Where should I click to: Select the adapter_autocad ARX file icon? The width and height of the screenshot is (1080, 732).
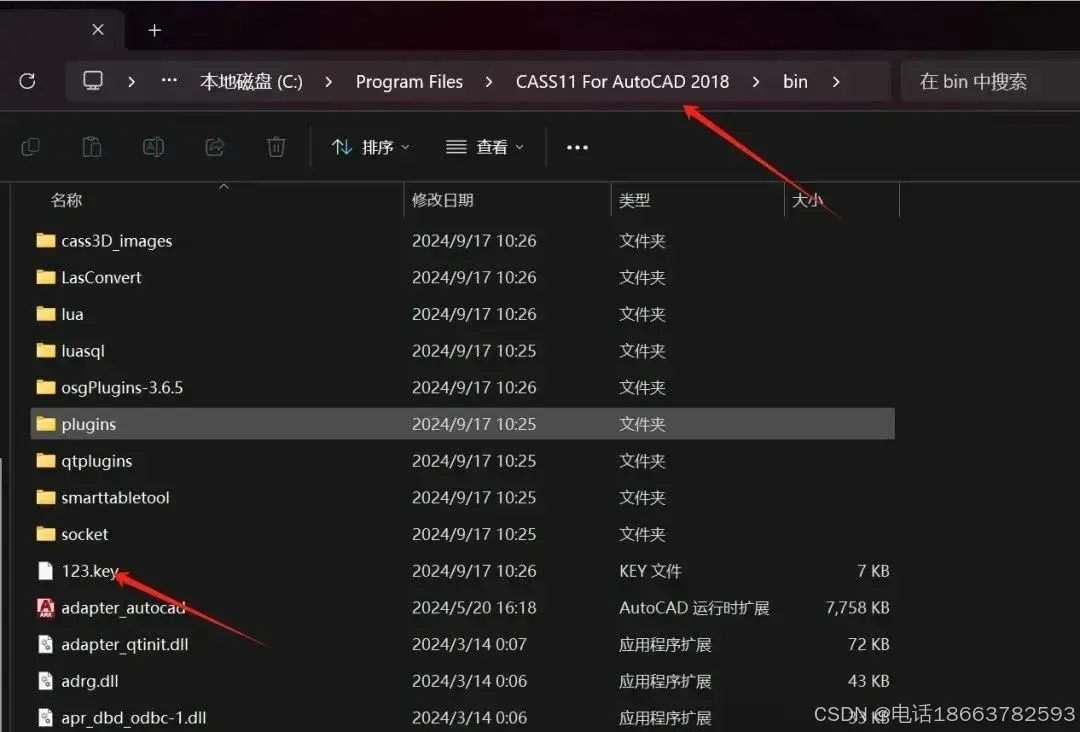[x=45, y=607]
